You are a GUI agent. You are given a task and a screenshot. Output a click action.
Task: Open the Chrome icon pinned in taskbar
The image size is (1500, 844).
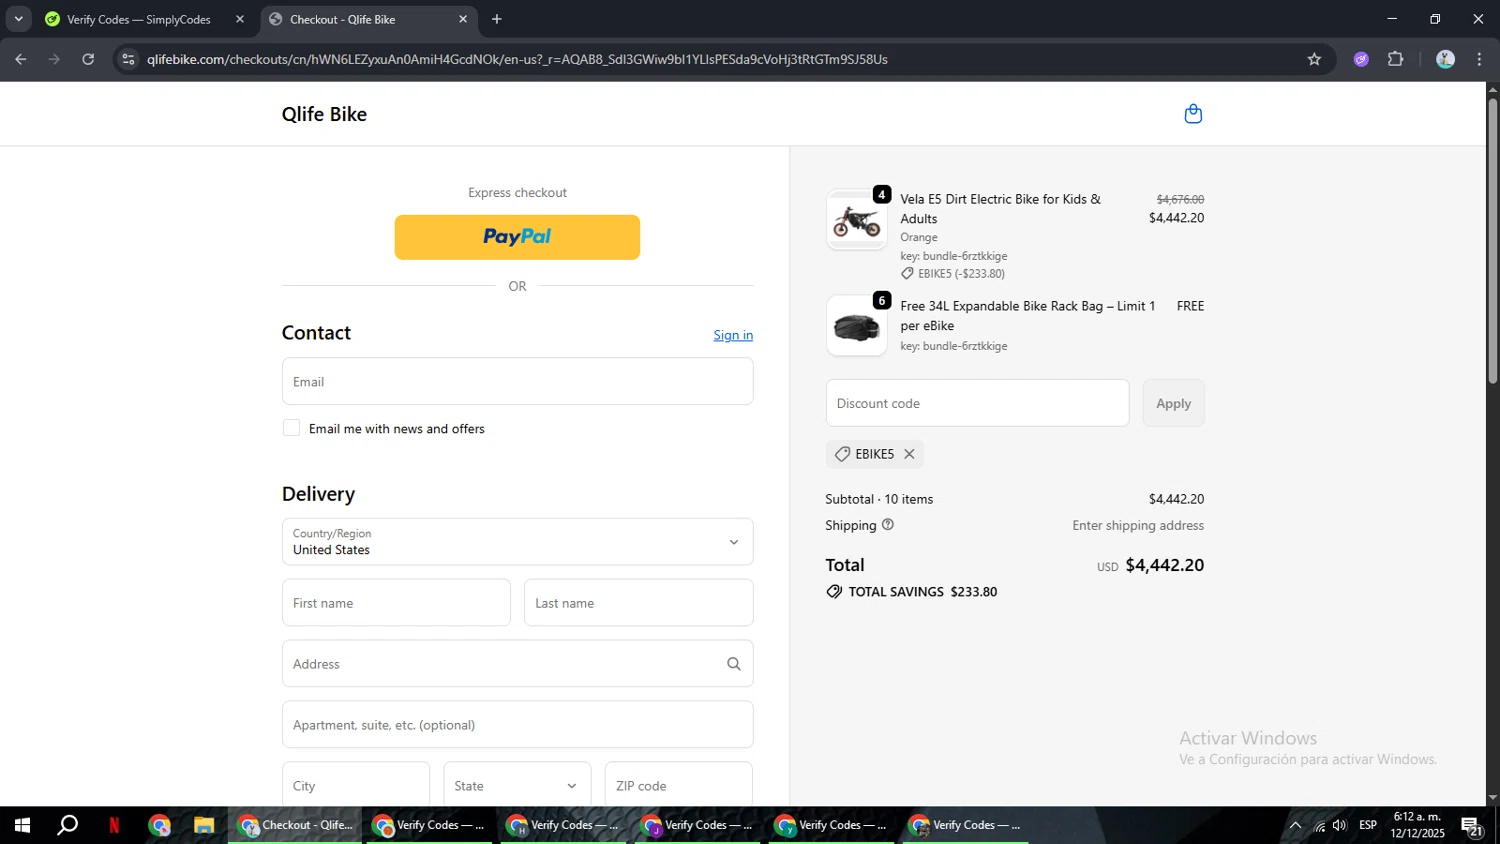[x=159, y=825]
